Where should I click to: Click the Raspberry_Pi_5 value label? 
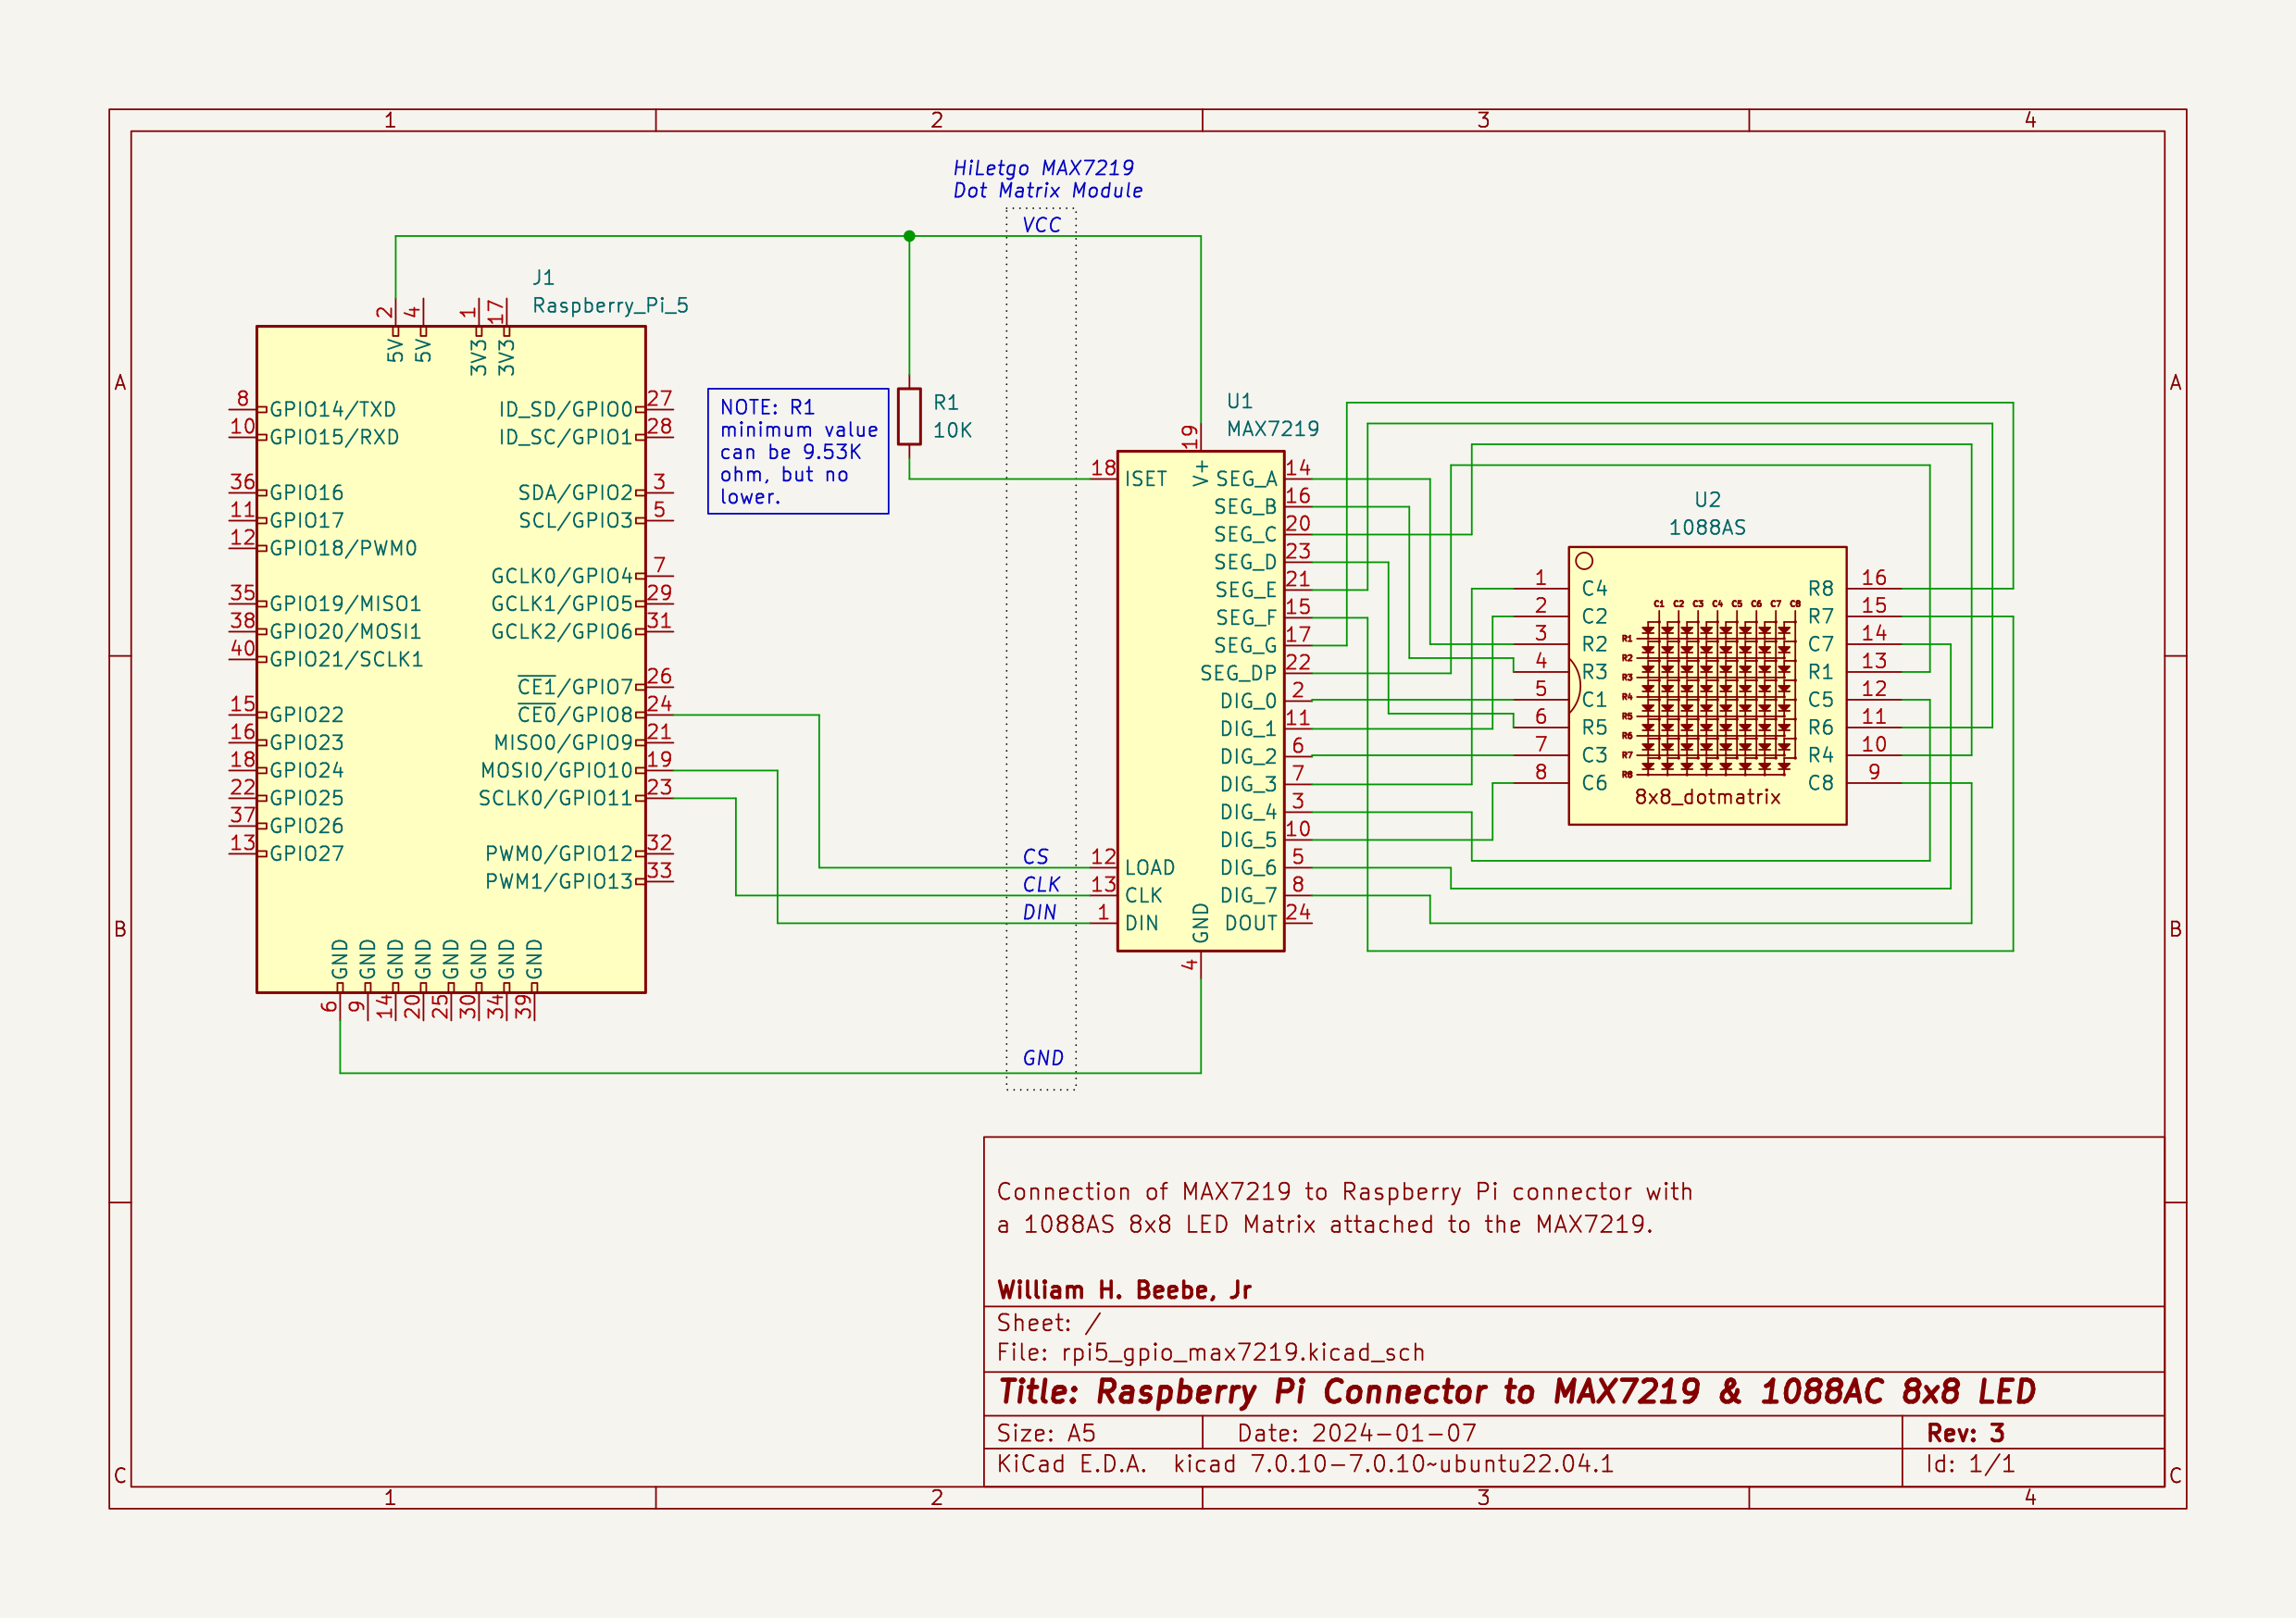point(610,305)
